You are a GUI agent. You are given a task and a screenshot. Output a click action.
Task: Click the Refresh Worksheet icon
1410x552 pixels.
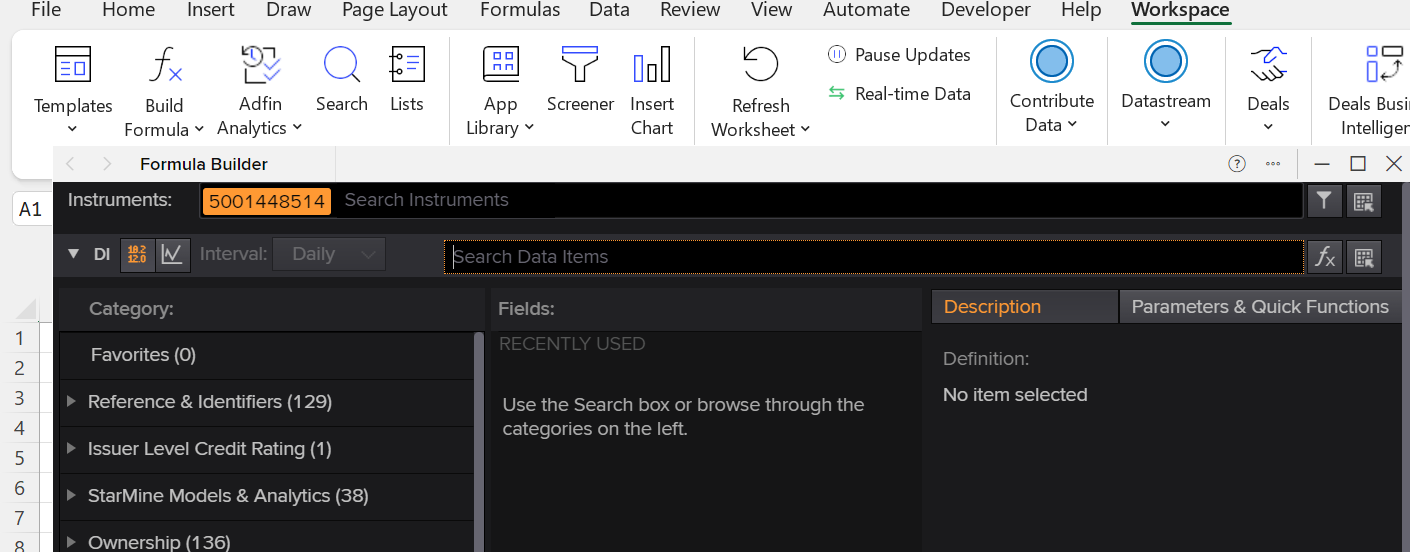click(760, 66)
